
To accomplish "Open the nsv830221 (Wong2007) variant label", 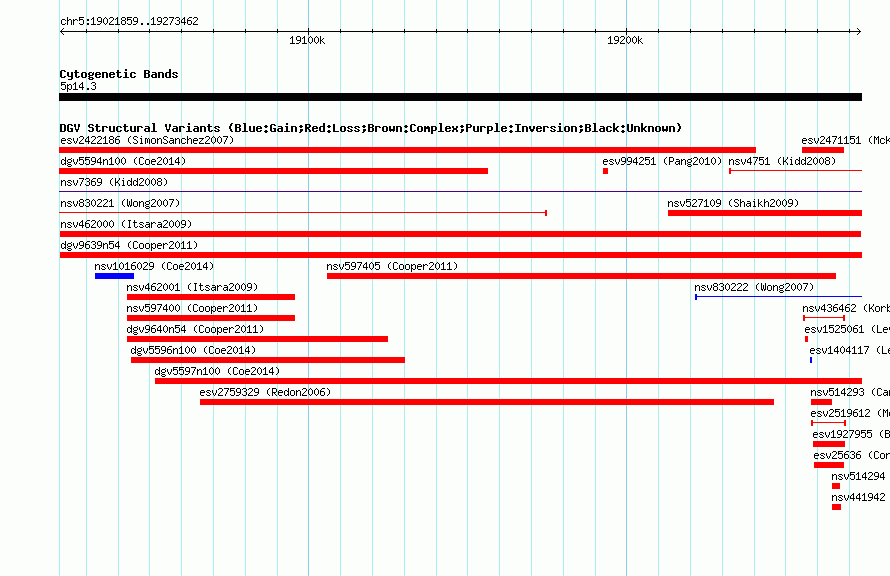I will [x=120, y=203].
